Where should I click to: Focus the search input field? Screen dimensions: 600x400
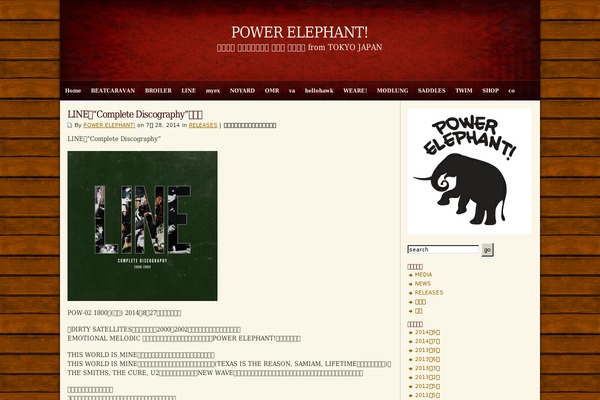443,250
